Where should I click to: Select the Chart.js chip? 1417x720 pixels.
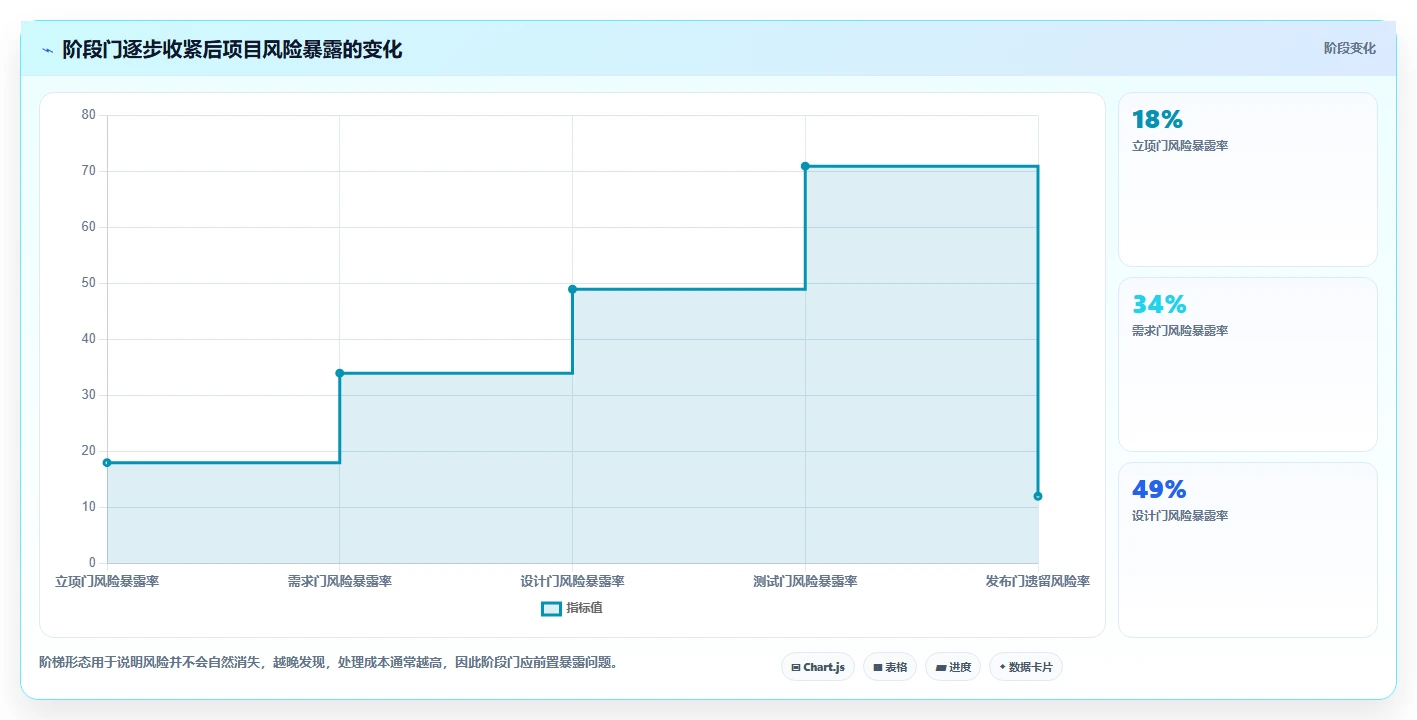tap(817, 667)
